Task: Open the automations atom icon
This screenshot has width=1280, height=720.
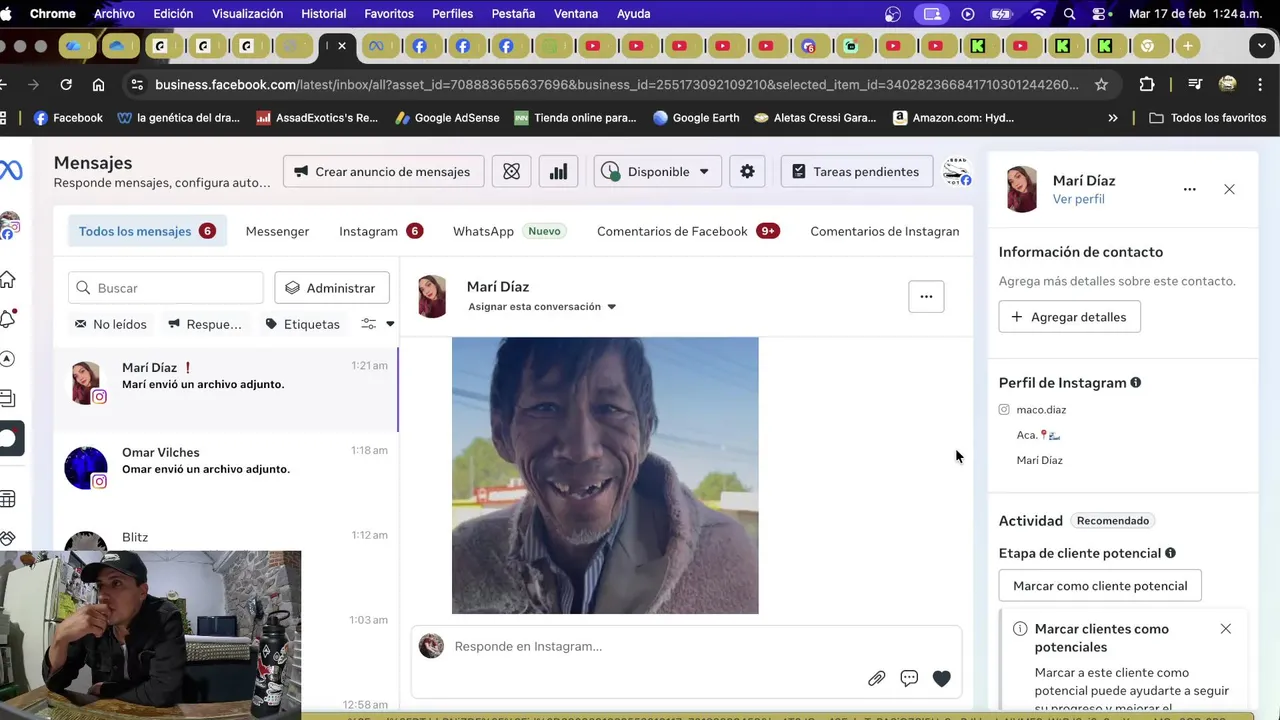Action: pos(512,171)
